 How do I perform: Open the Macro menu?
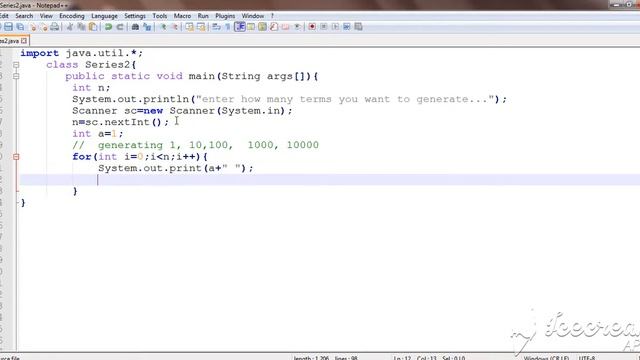182,16
